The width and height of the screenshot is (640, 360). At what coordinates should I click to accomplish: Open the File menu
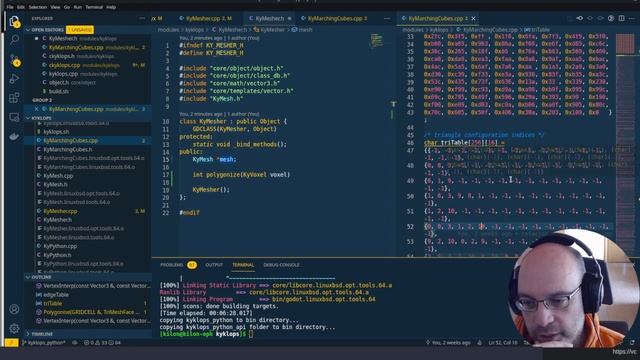10,7
